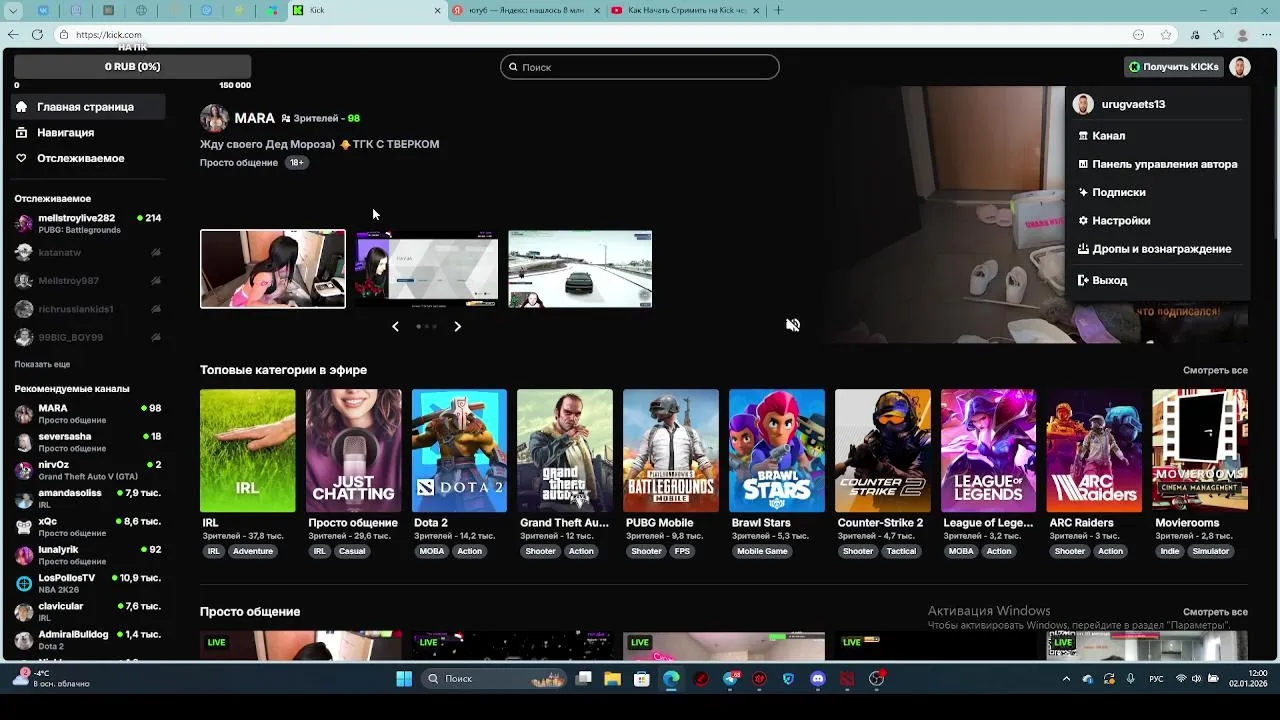This screenshot has width=1280, height=720.
Task: Open followed channel mellstroylive282
Action: (x=88, y=224)
